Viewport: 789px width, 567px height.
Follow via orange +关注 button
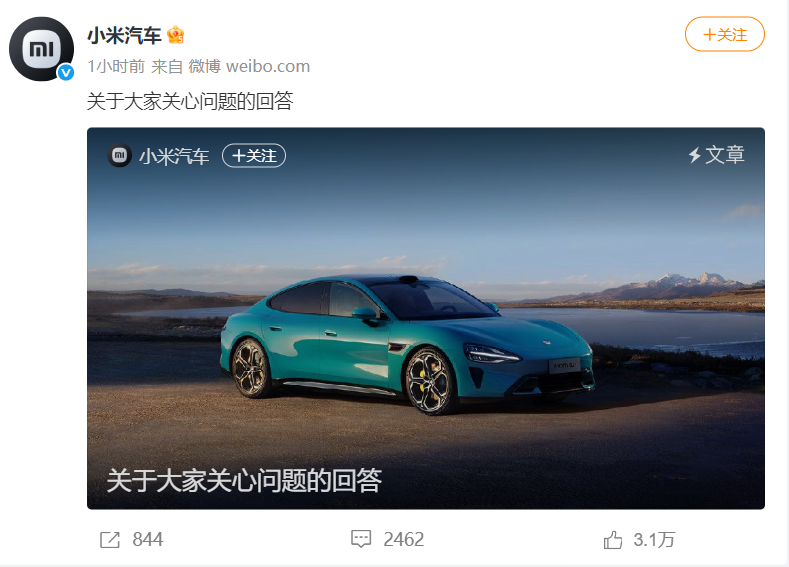[x=725, y=34]
